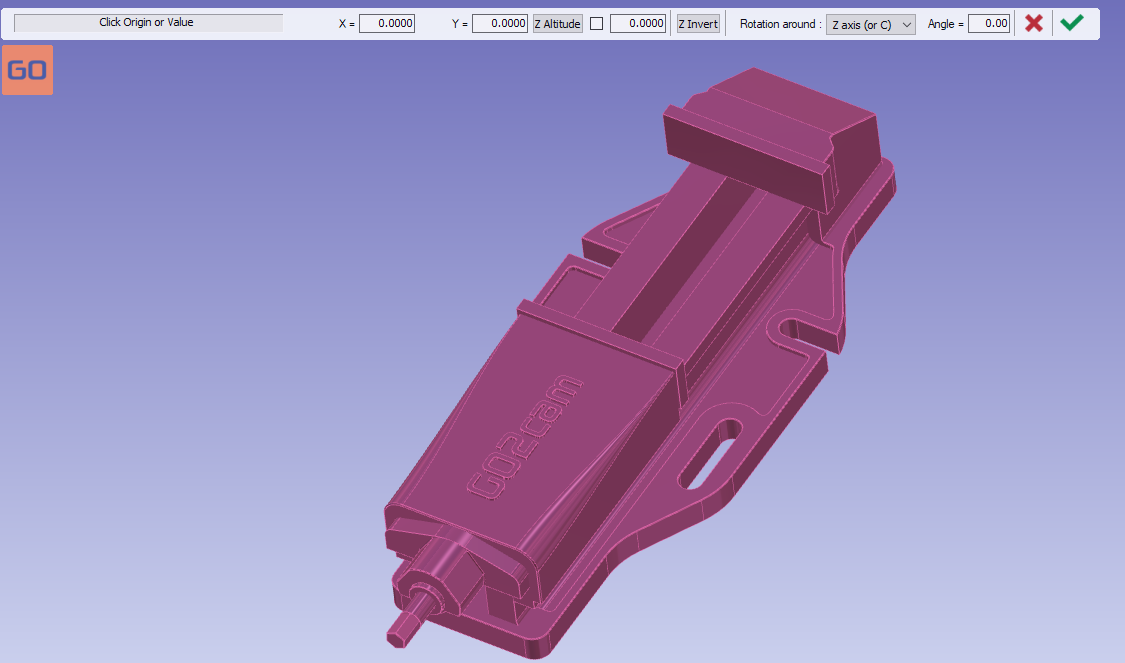This screenshot has width=1125, height=663.
Task: Cancel with the red X icon
Action: (x=1034, y=23)
